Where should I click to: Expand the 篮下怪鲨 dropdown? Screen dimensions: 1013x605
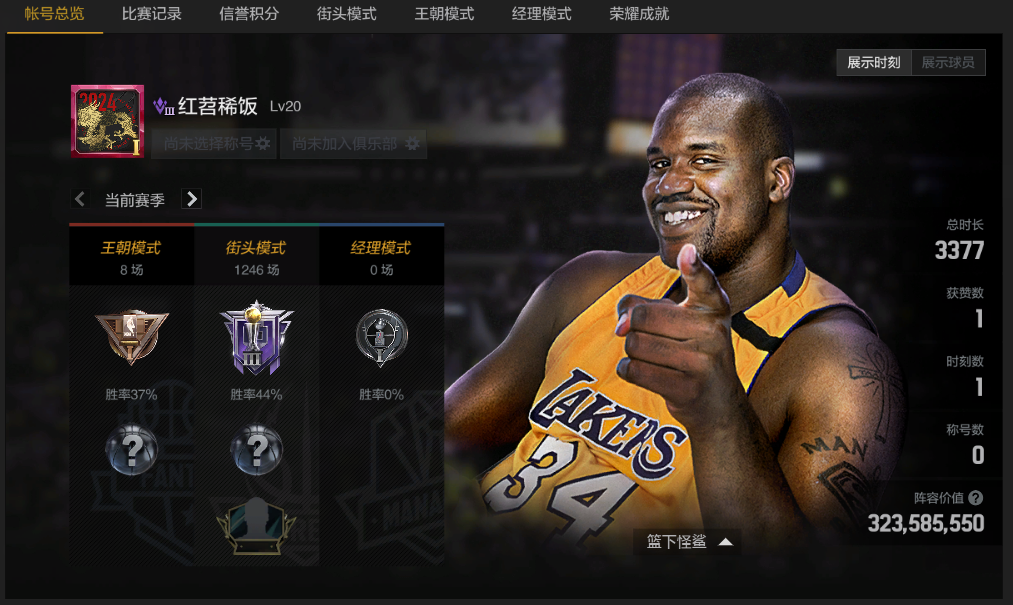point(687,542)
